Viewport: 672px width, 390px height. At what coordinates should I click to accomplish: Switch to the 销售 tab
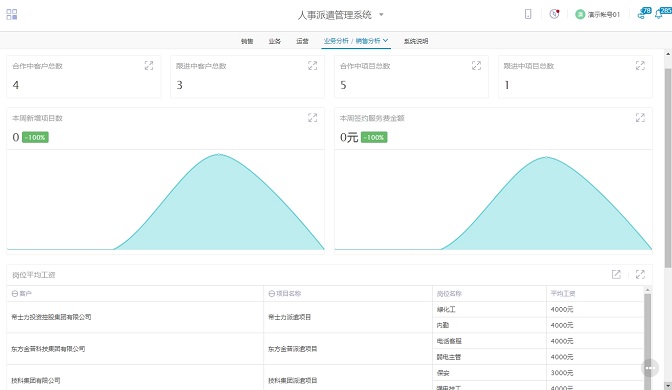point(247,41)
